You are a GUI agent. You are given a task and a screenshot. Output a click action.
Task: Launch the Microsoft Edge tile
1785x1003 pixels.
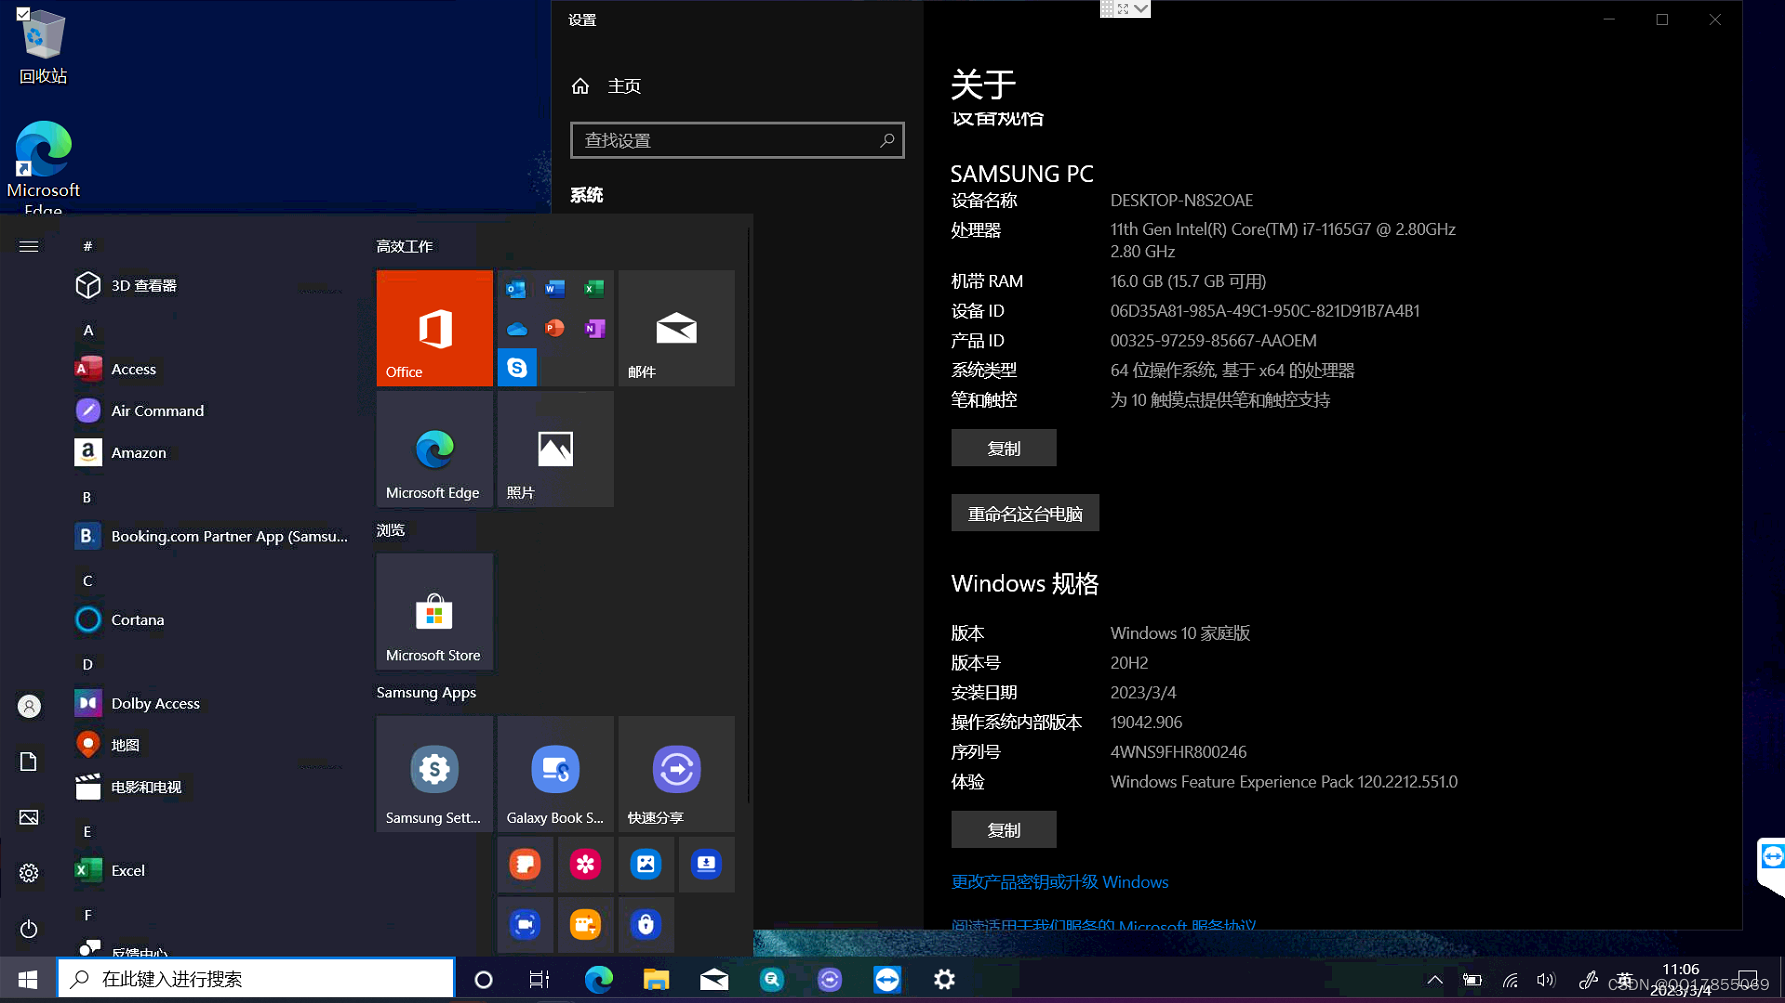click(x=434, y=448)
